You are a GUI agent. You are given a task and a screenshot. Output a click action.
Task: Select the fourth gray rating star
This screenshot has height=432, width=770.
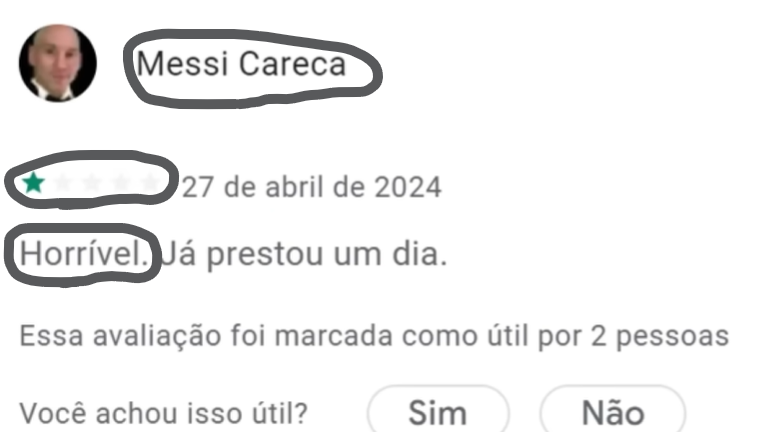click(121, 183)
